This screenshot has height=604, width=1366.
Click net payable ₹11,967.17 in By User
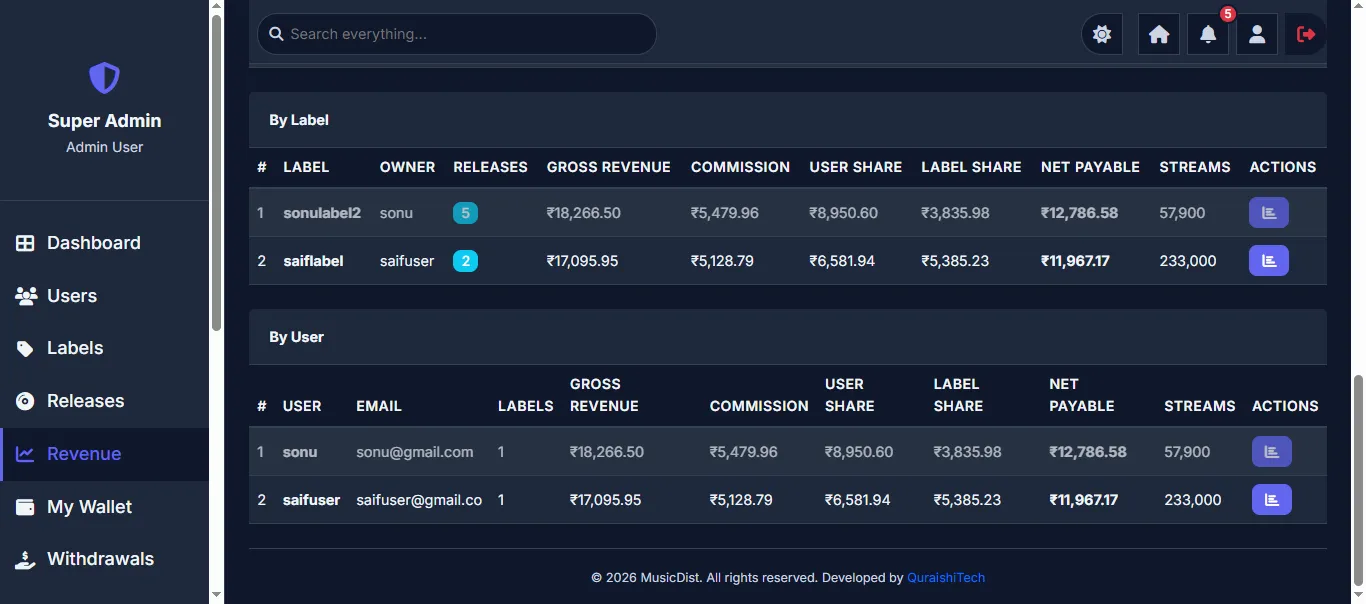pyautogui.click(x=1083, y=500)
